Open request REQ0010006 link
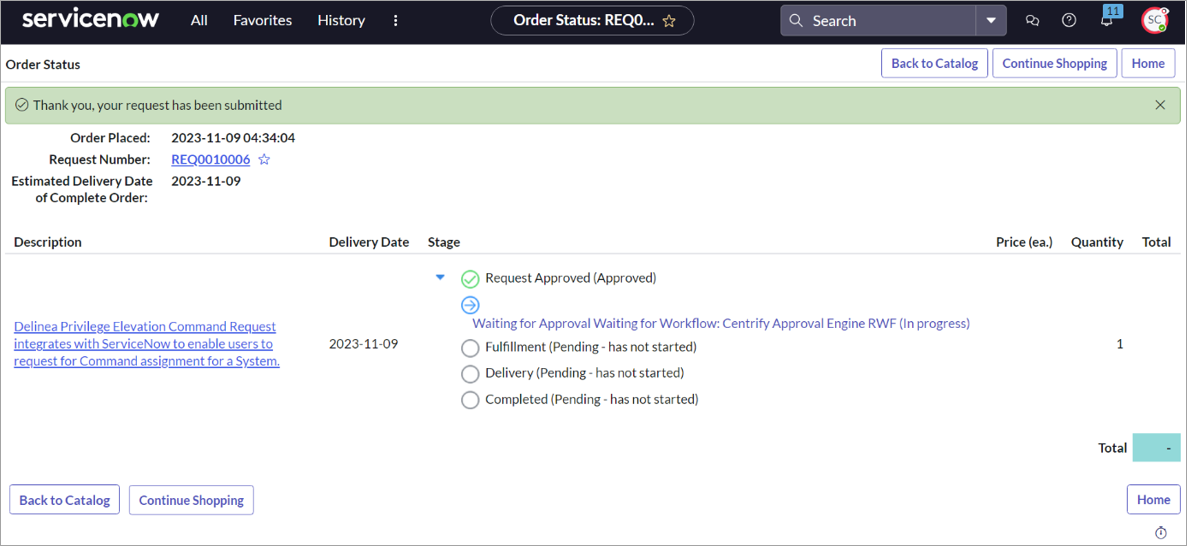The width and height of the screenshot is (1187, 546). (x=210, y=160)
